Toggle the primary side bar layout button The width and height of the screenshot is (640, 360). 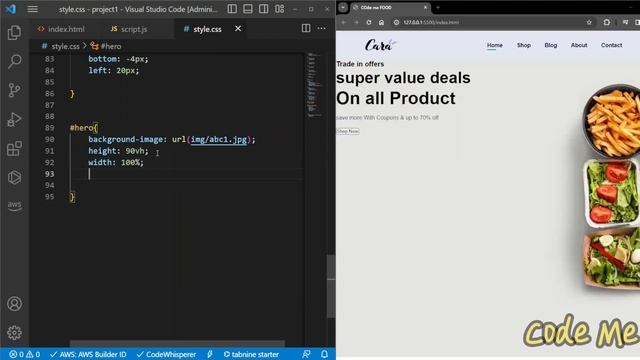point(232,9)
